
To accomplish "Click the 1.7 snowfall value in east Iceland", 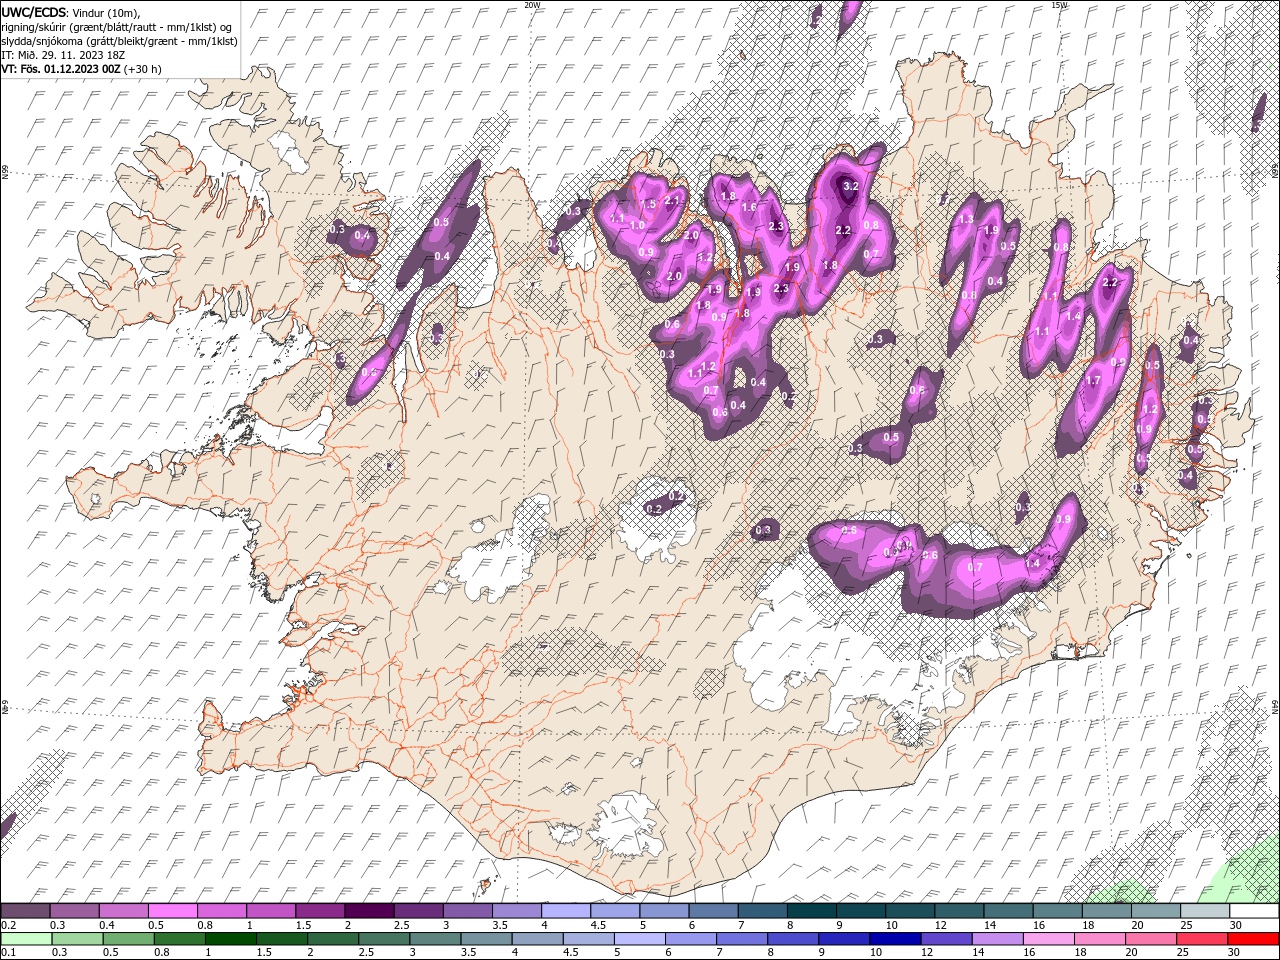I will [x=1093, y=381].
